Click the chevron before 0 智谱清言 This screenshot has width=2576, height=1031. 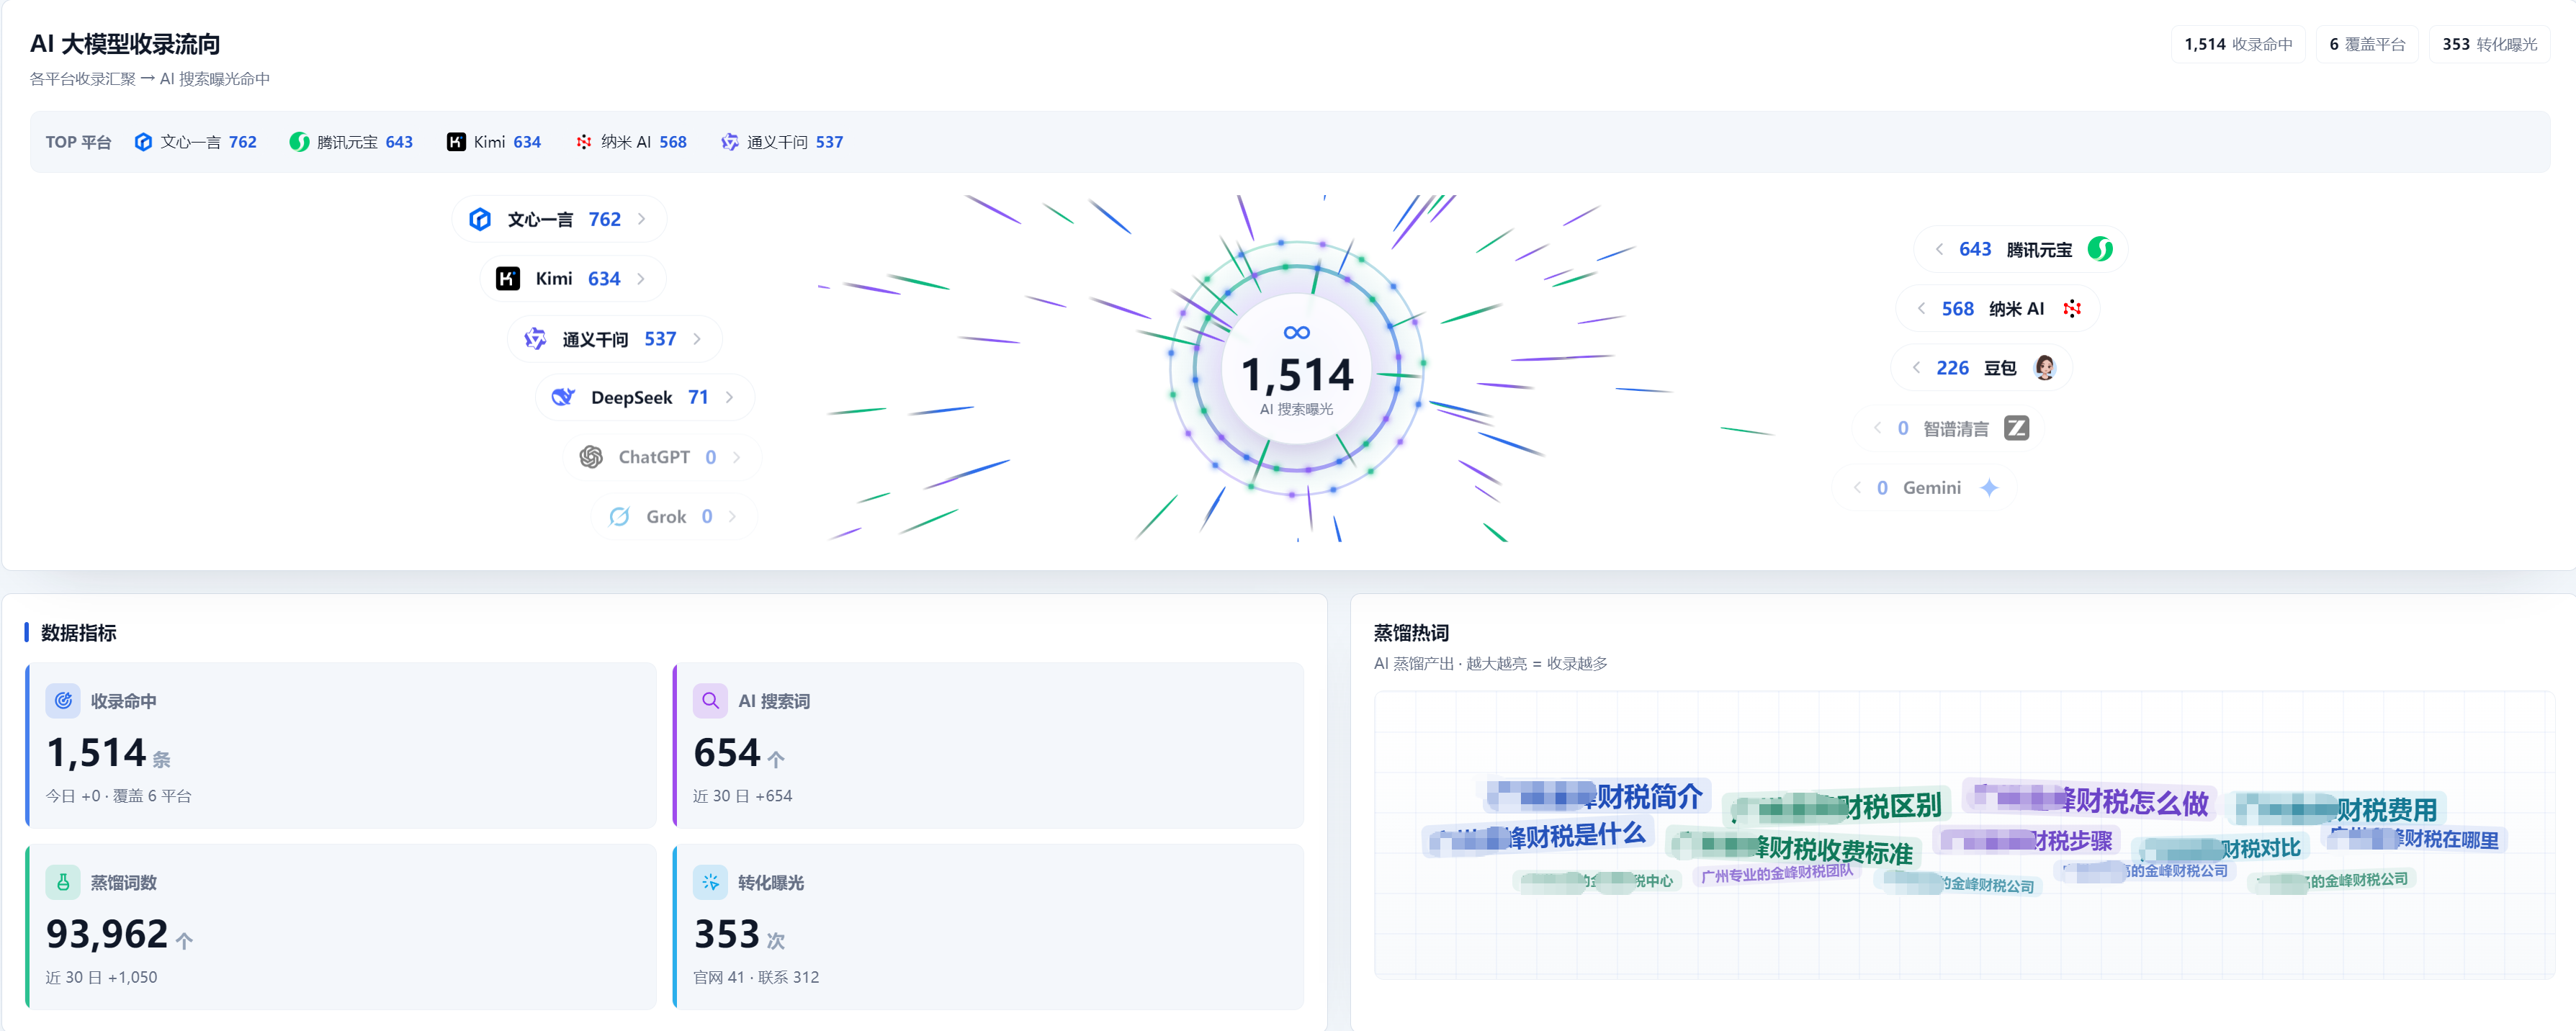click(1877, 428)
